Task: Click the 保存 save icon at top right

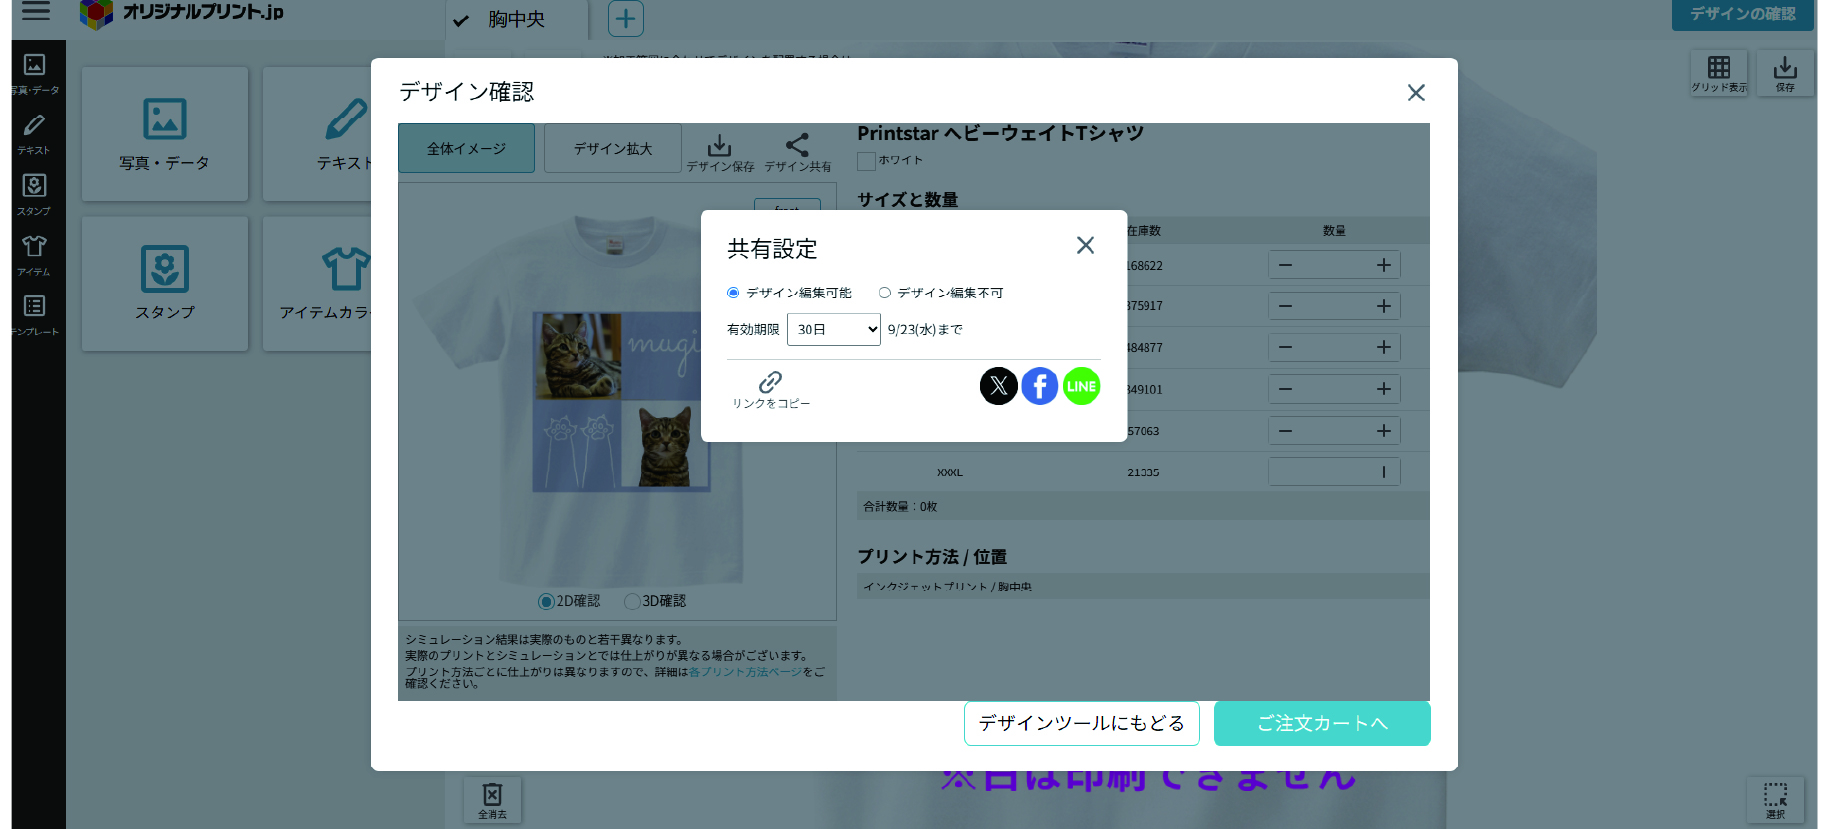Action: coord(1785,73)
